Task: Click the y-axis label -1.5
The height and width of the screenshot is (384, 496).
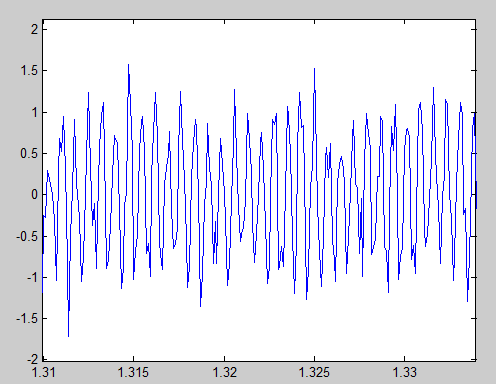Action: coord(27,319)
